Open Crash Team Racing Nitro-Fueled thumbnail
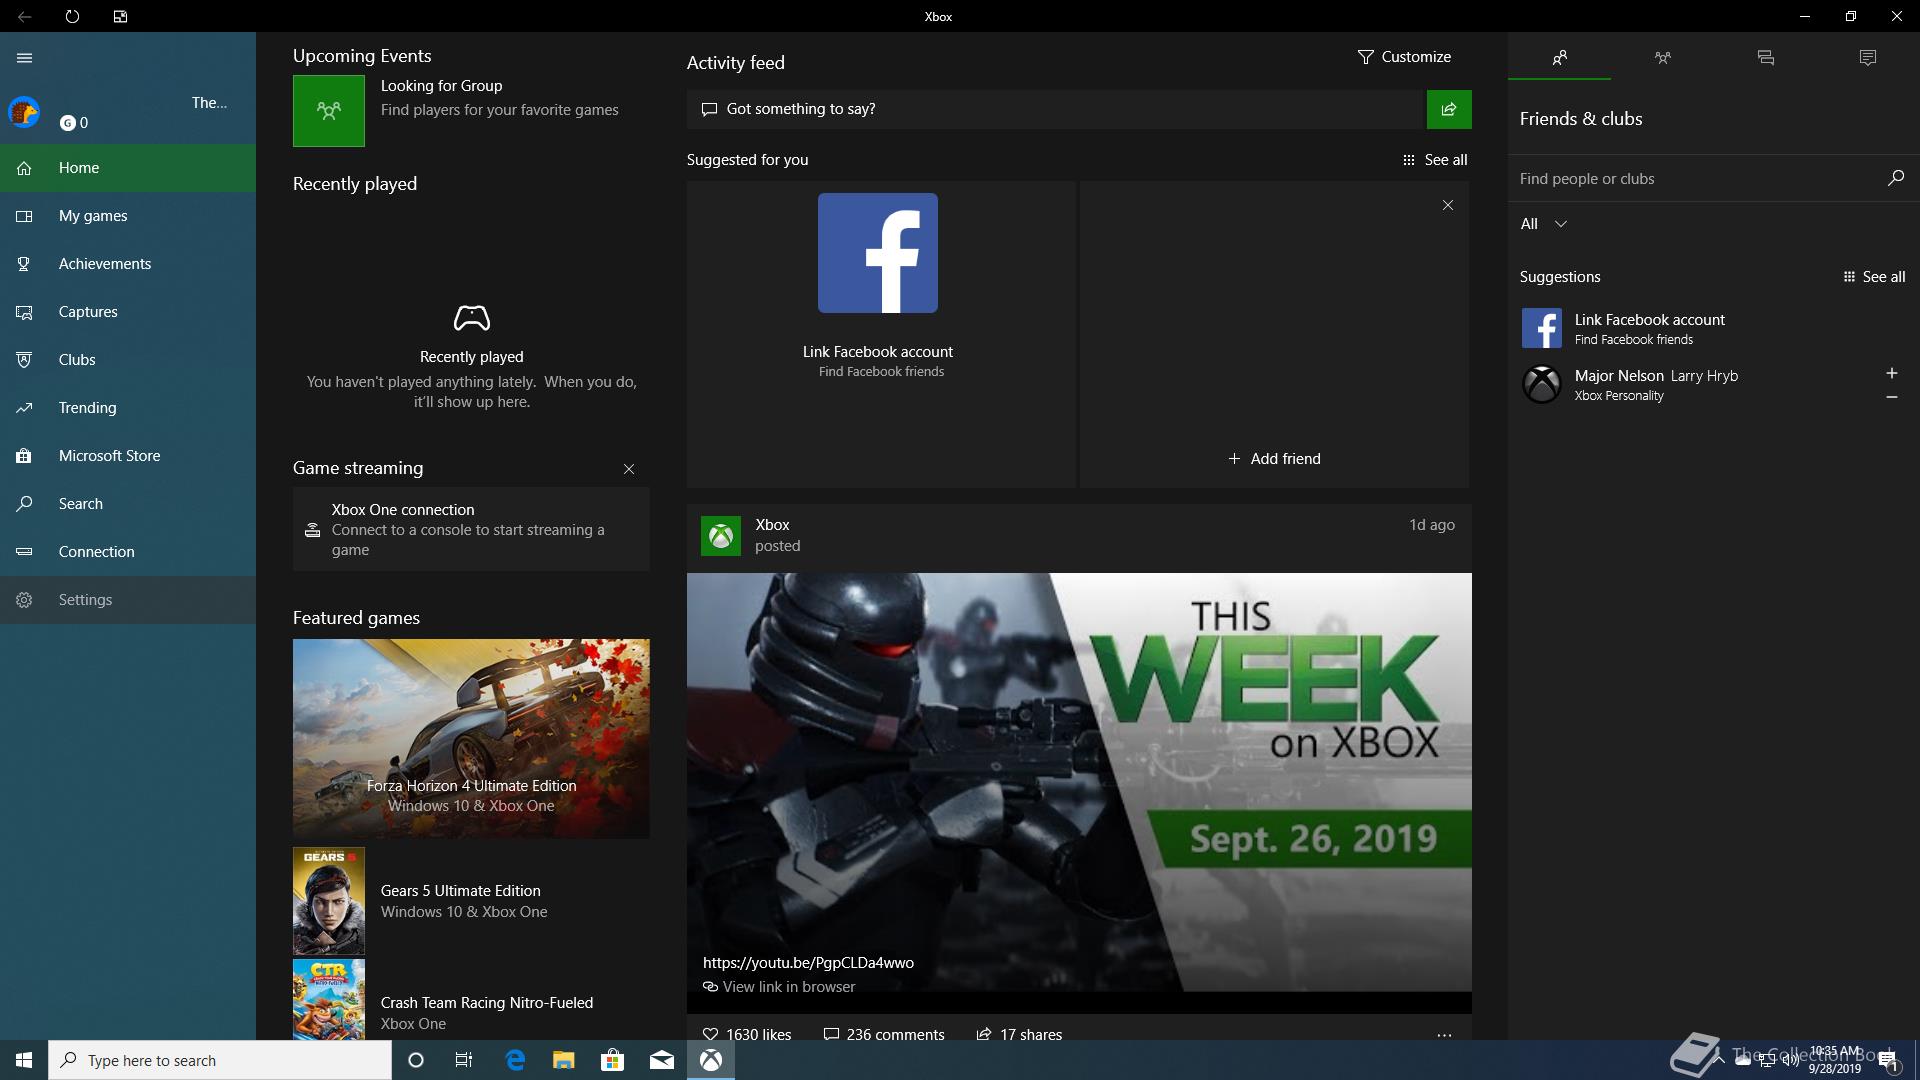This screenshot has width=1920, height=1080. [329, 1000]
